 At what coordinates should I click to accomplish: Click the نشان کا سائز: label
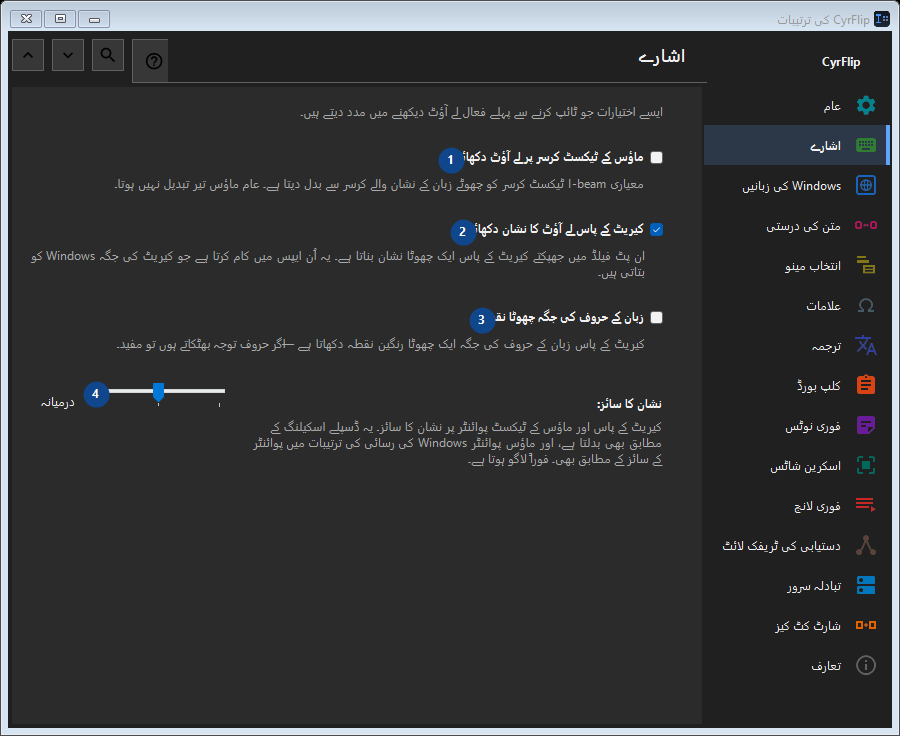pyautogui.click(x=629, y=404)
